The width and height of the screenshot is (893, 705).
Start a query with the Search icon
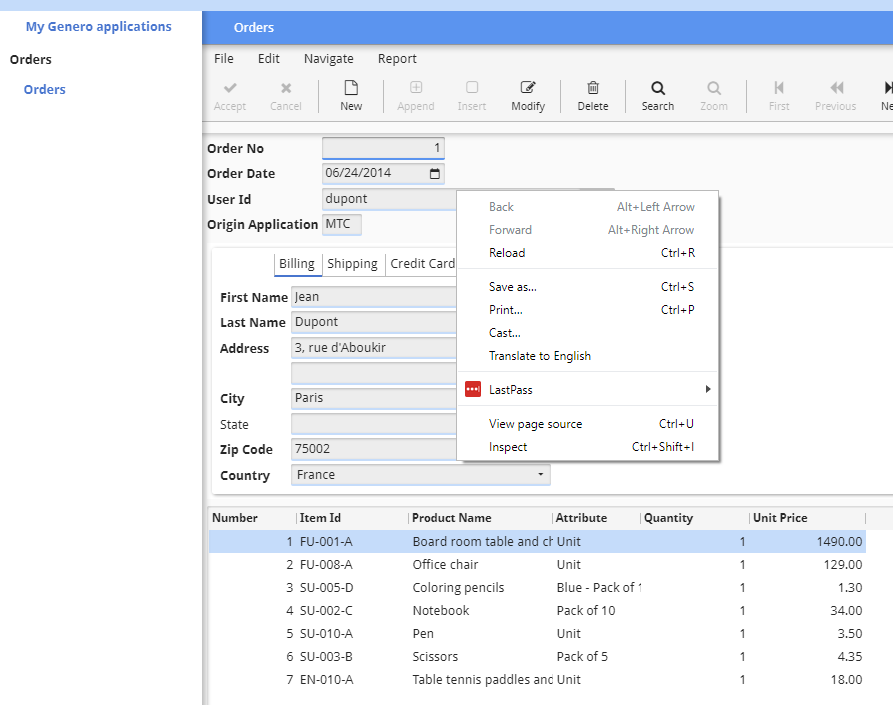click(x=657, y=96)
